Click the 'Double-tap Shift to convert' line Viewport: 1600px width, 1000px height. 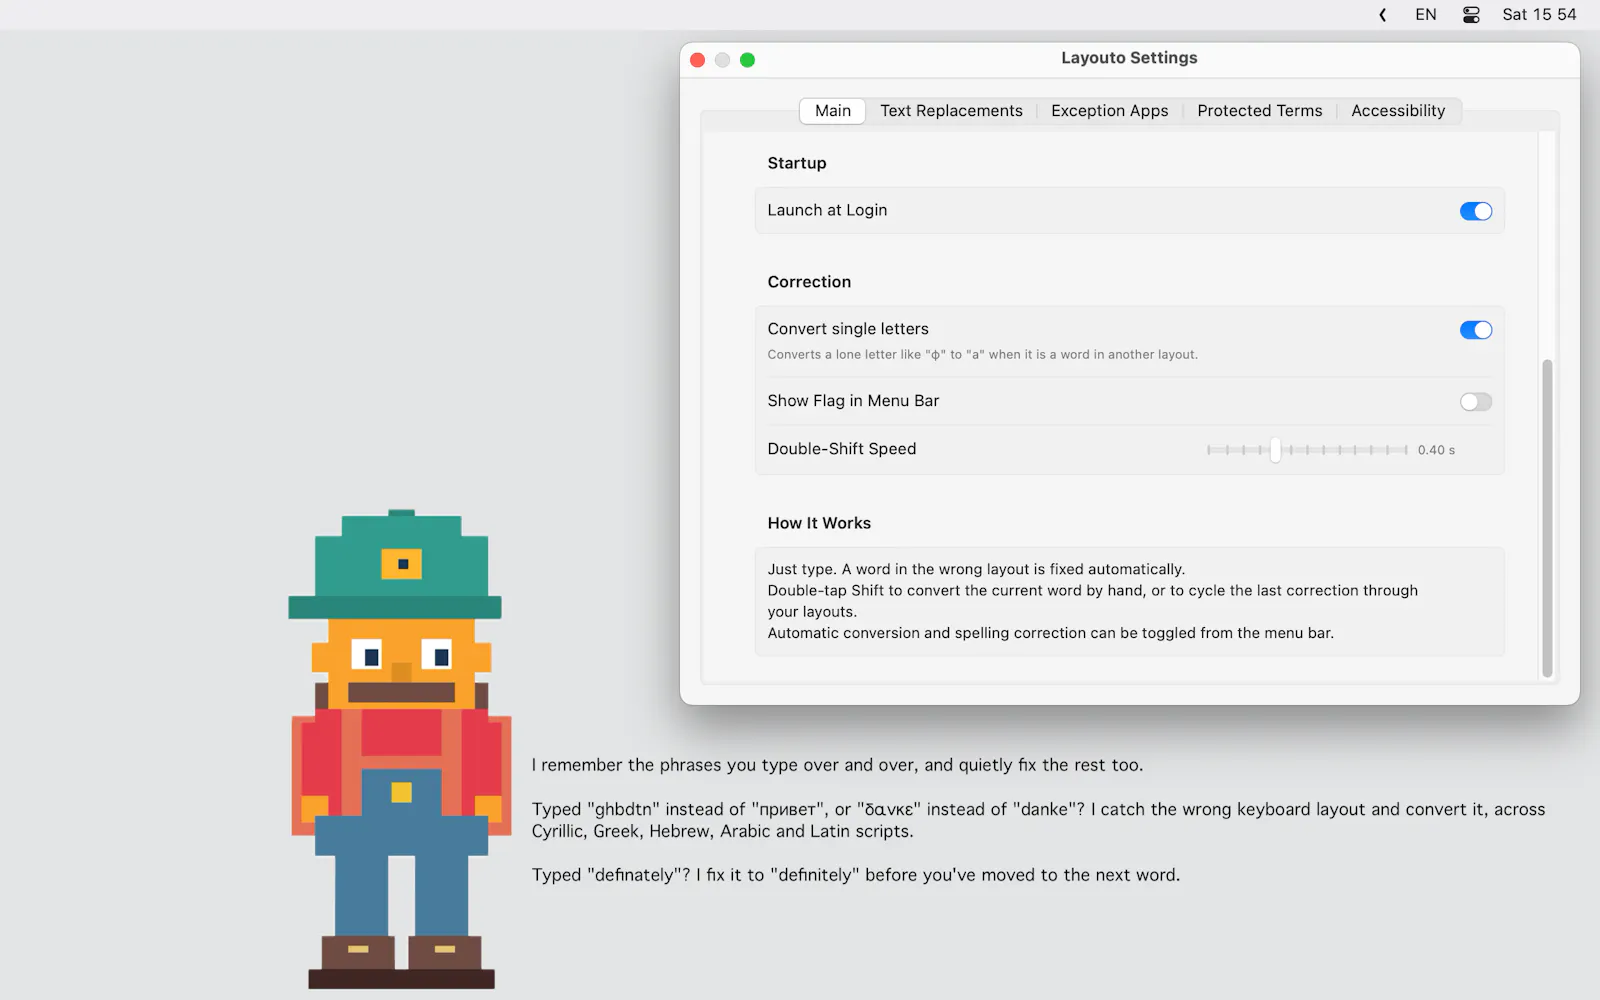point(1092,601)
